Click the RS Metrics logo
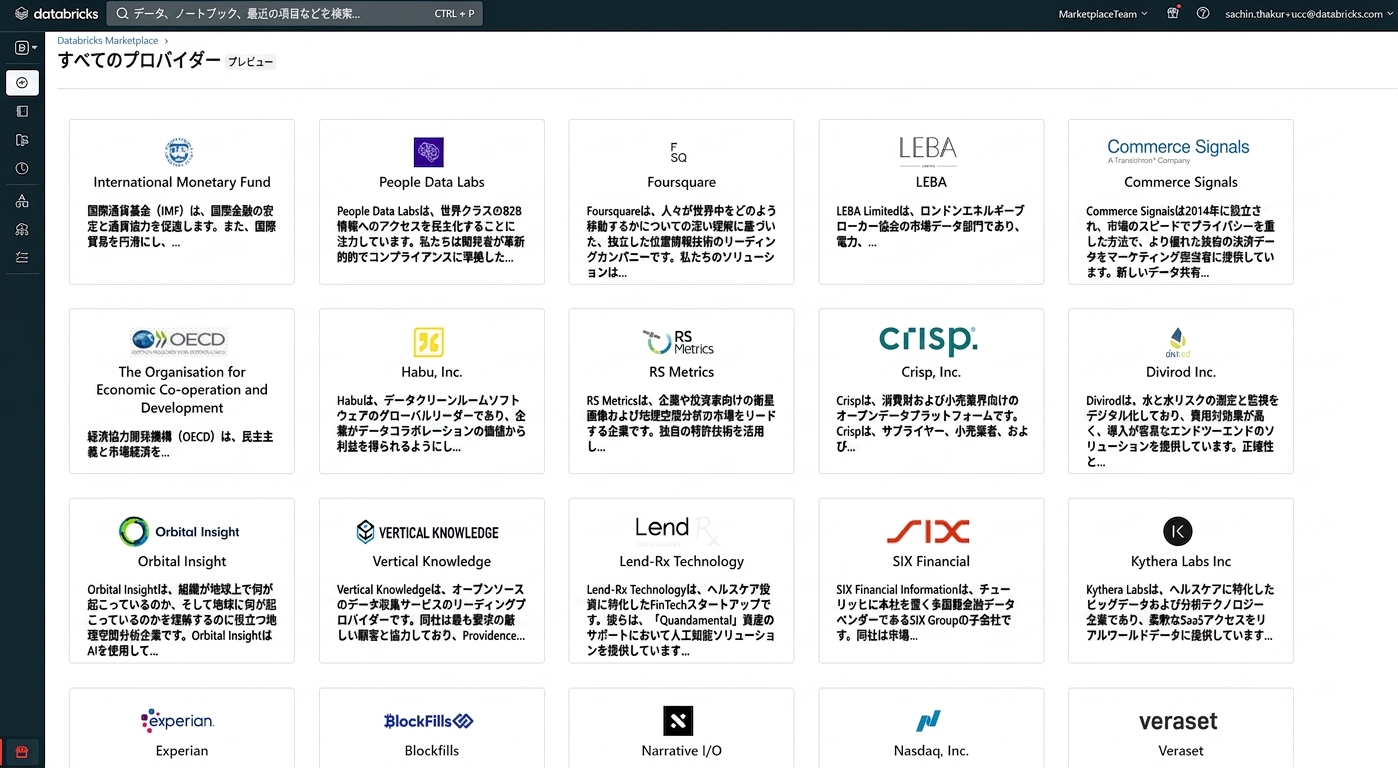Screen dimensions: 1398x768 (679, 342)
